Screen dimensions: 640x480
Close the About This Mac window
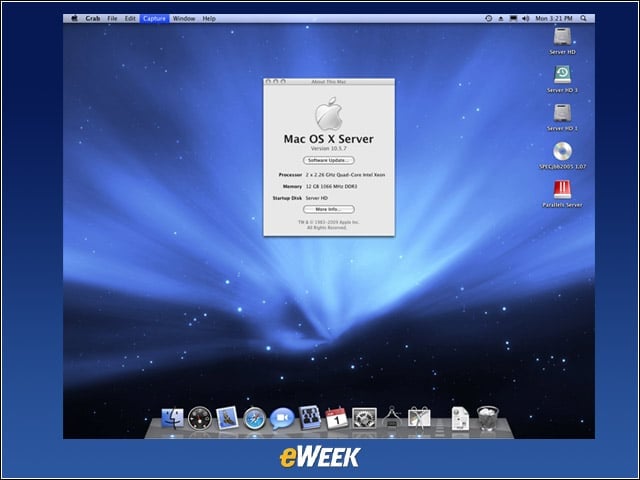point(268,82)
